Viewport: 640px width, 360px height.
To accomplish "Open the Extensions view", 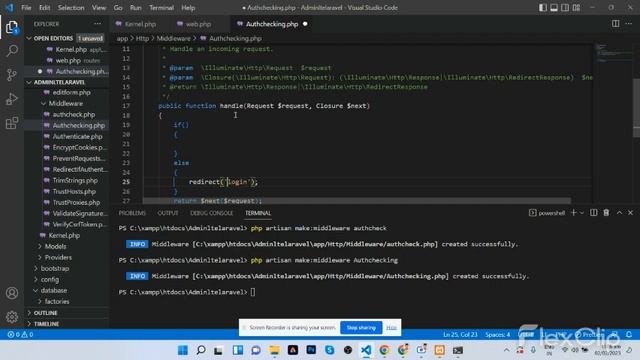I will pos(12,123).
